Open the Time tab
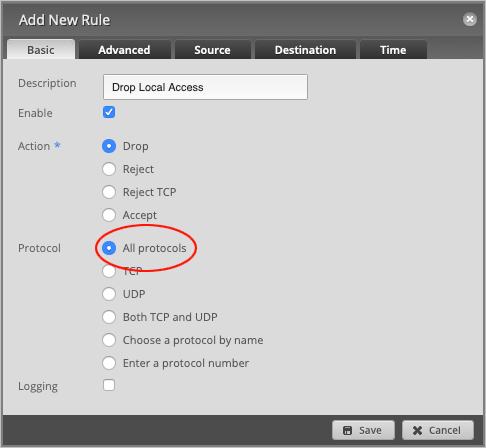The image size is (486, 448). tap(393, 50)
